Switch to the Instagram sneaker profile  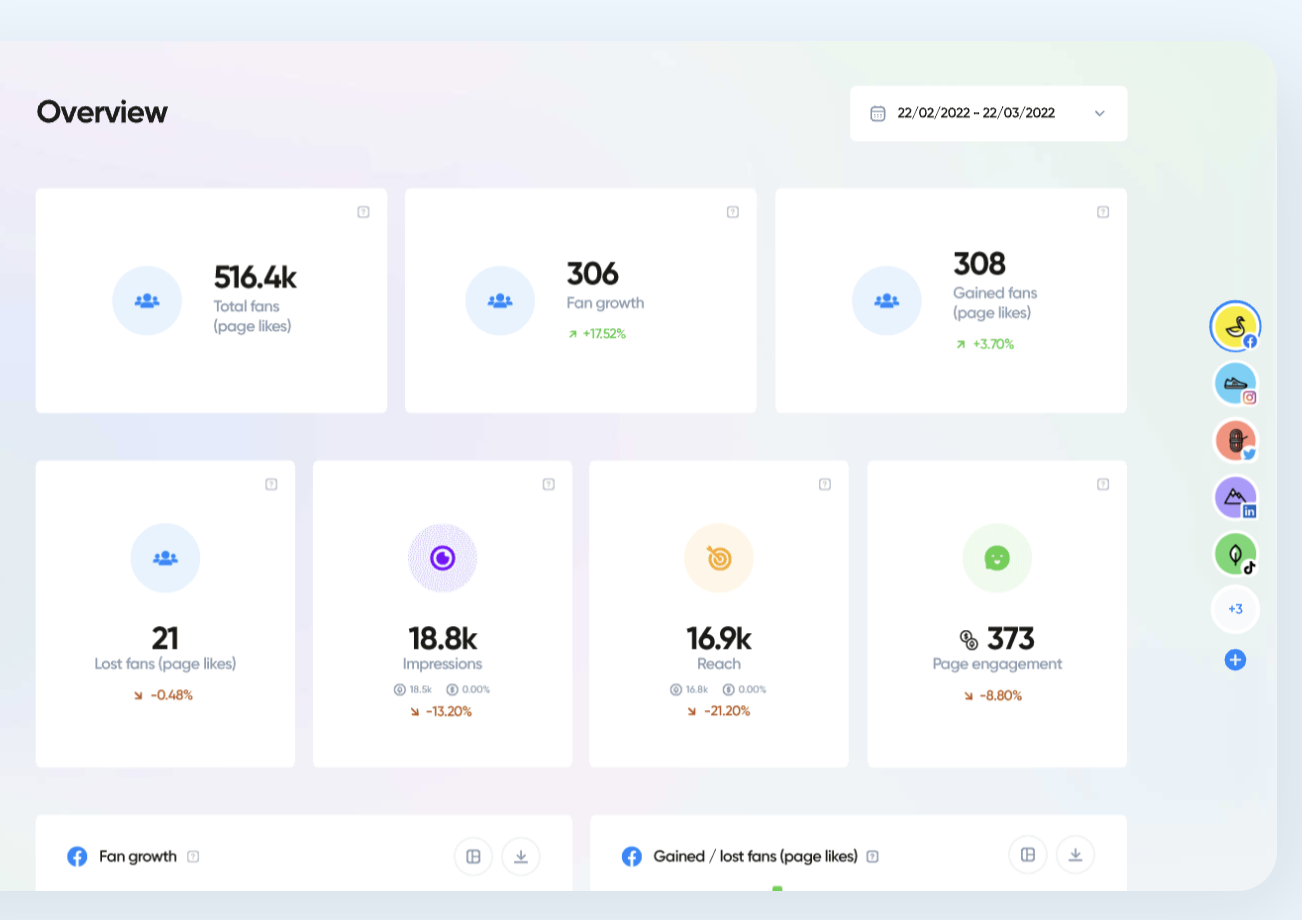1236,383
